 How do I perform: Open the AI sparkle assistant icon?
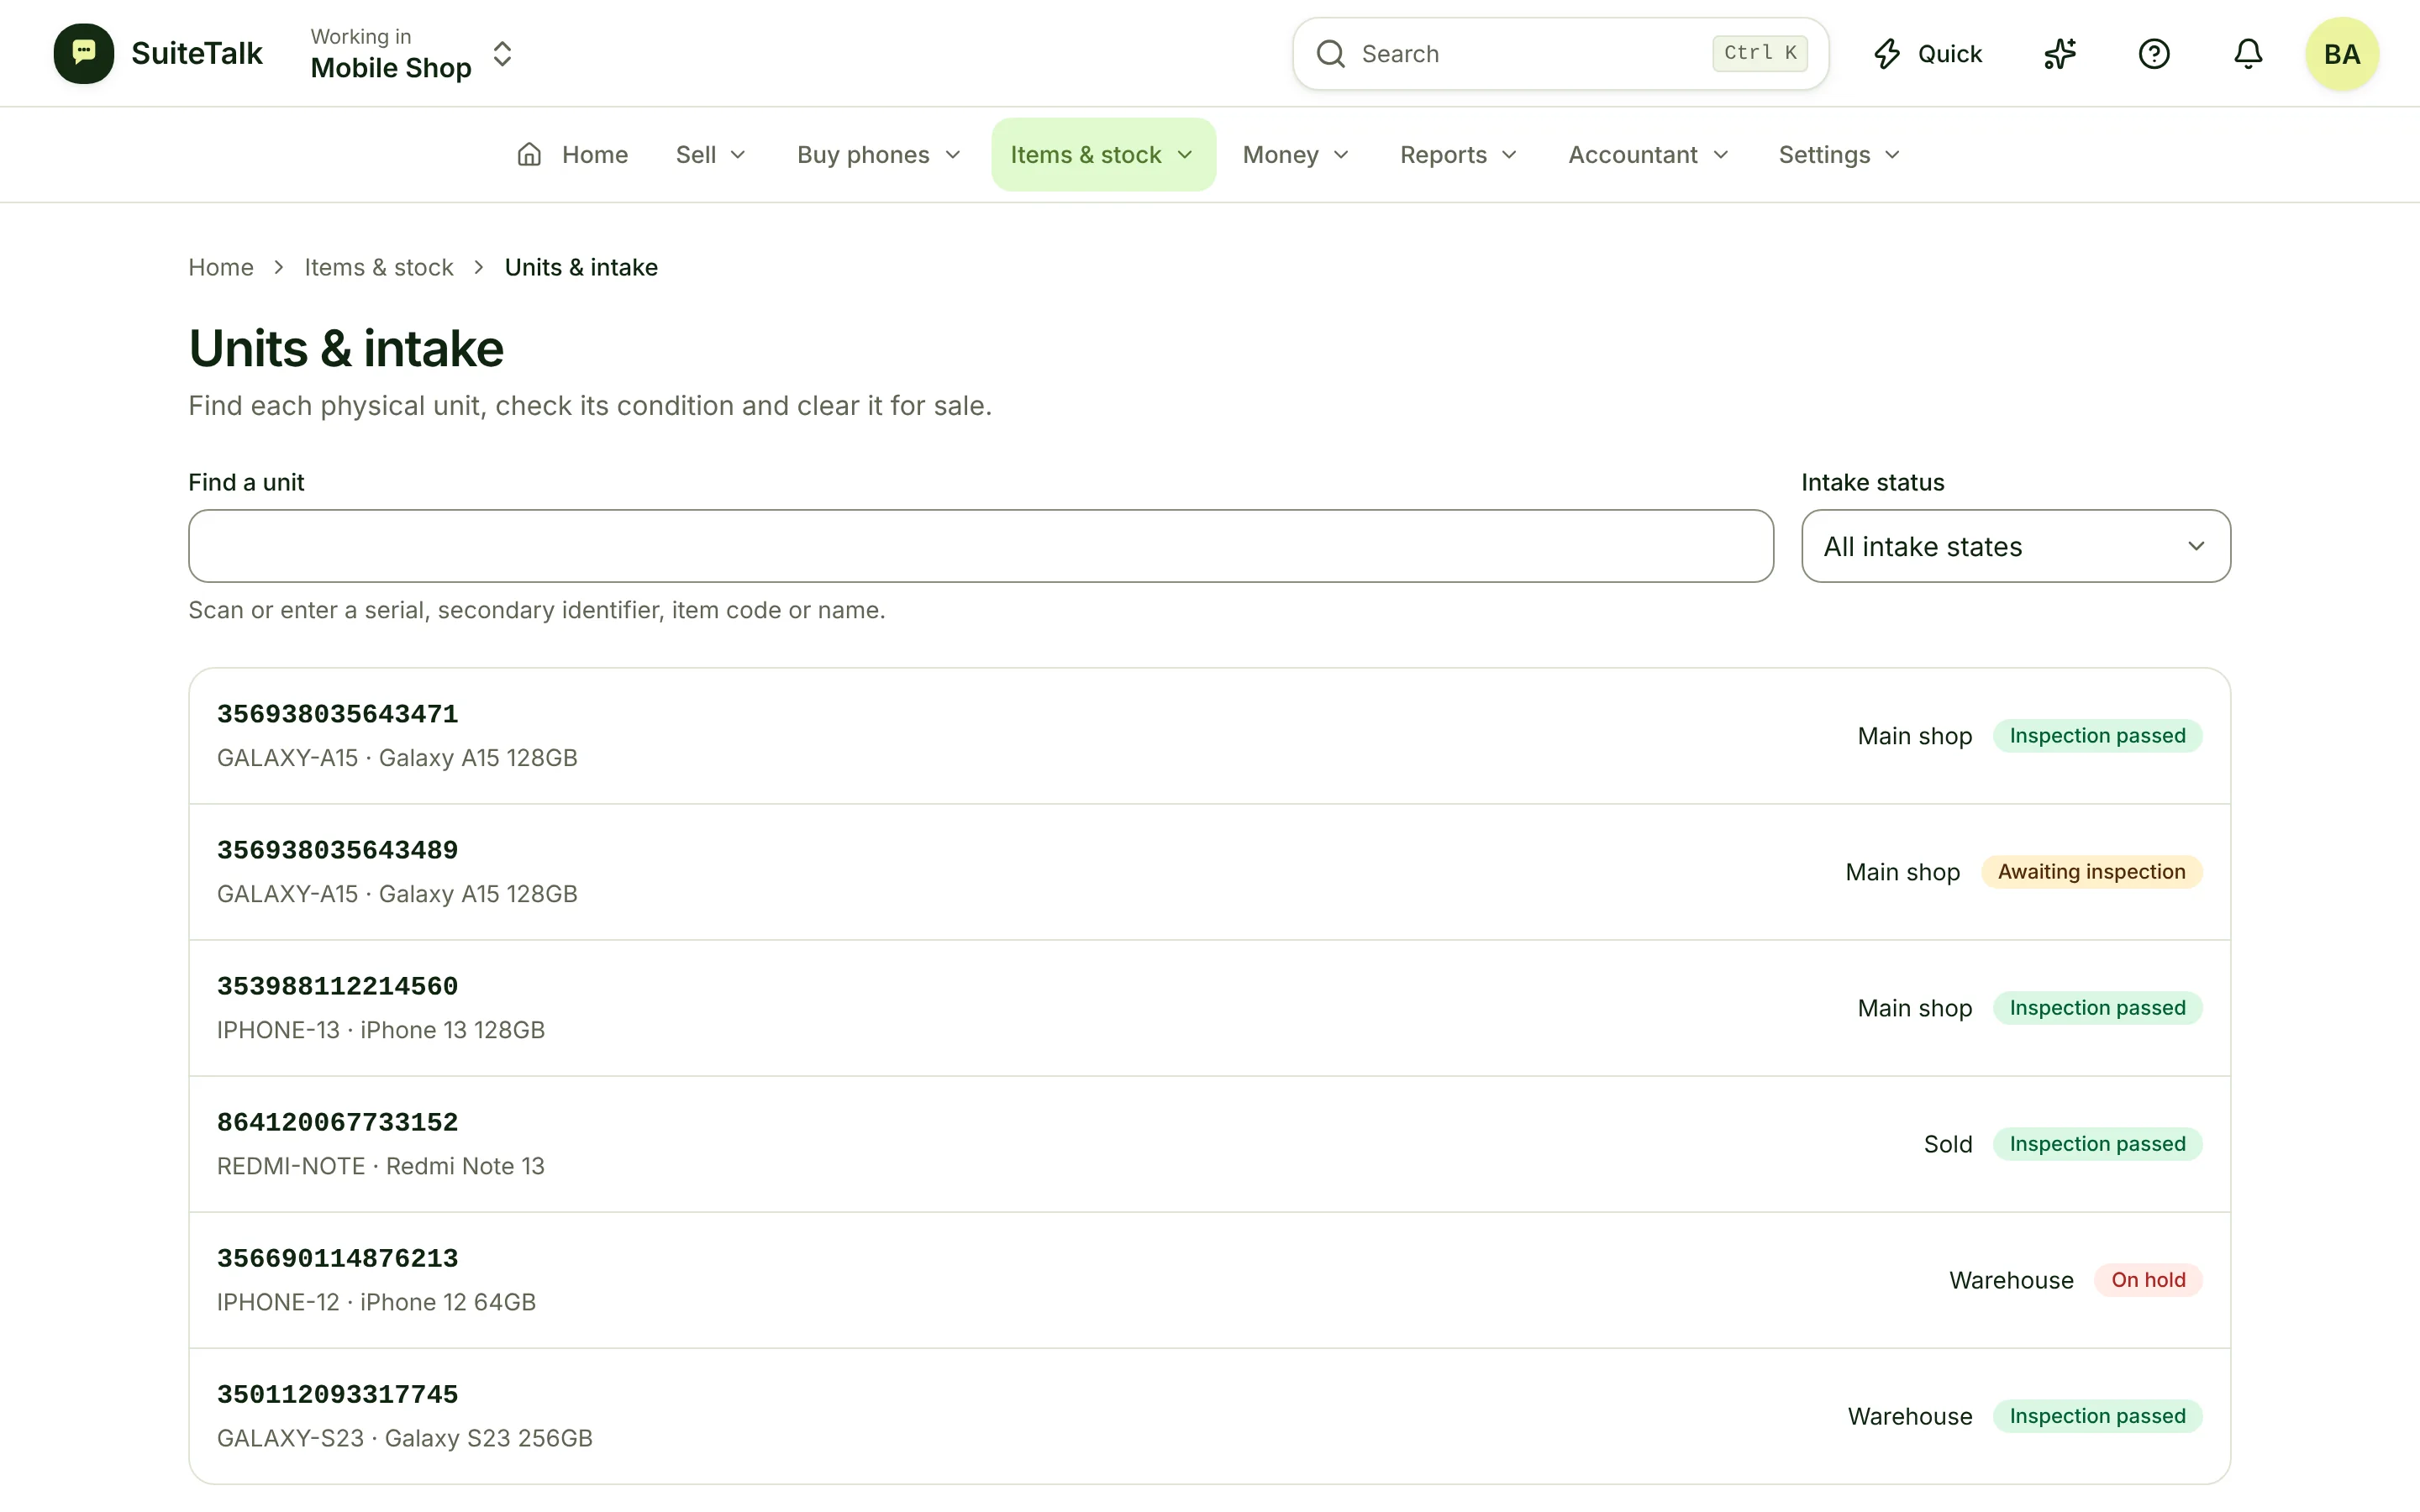[2060, 54]
